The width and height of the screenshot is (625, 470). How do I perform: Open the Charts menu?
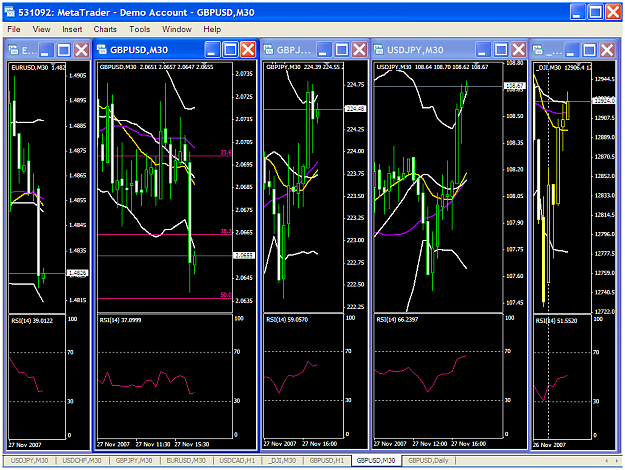point(105,29)
